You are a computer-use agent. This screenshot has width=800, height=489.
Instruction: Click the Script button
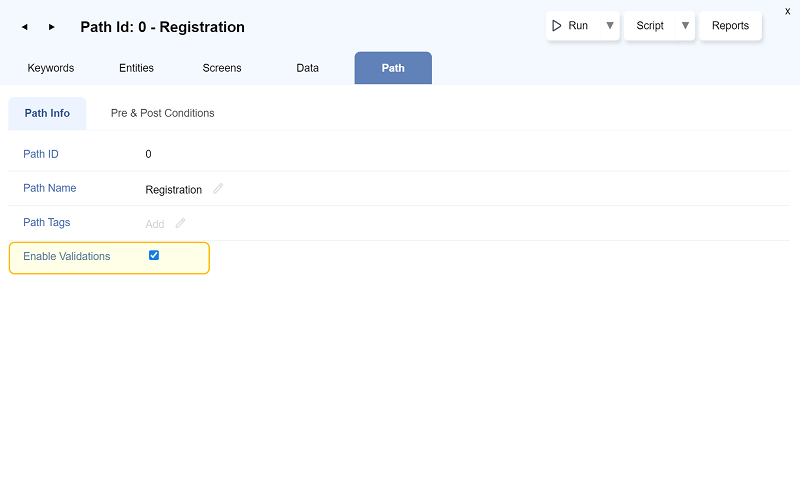click(650, 26)
